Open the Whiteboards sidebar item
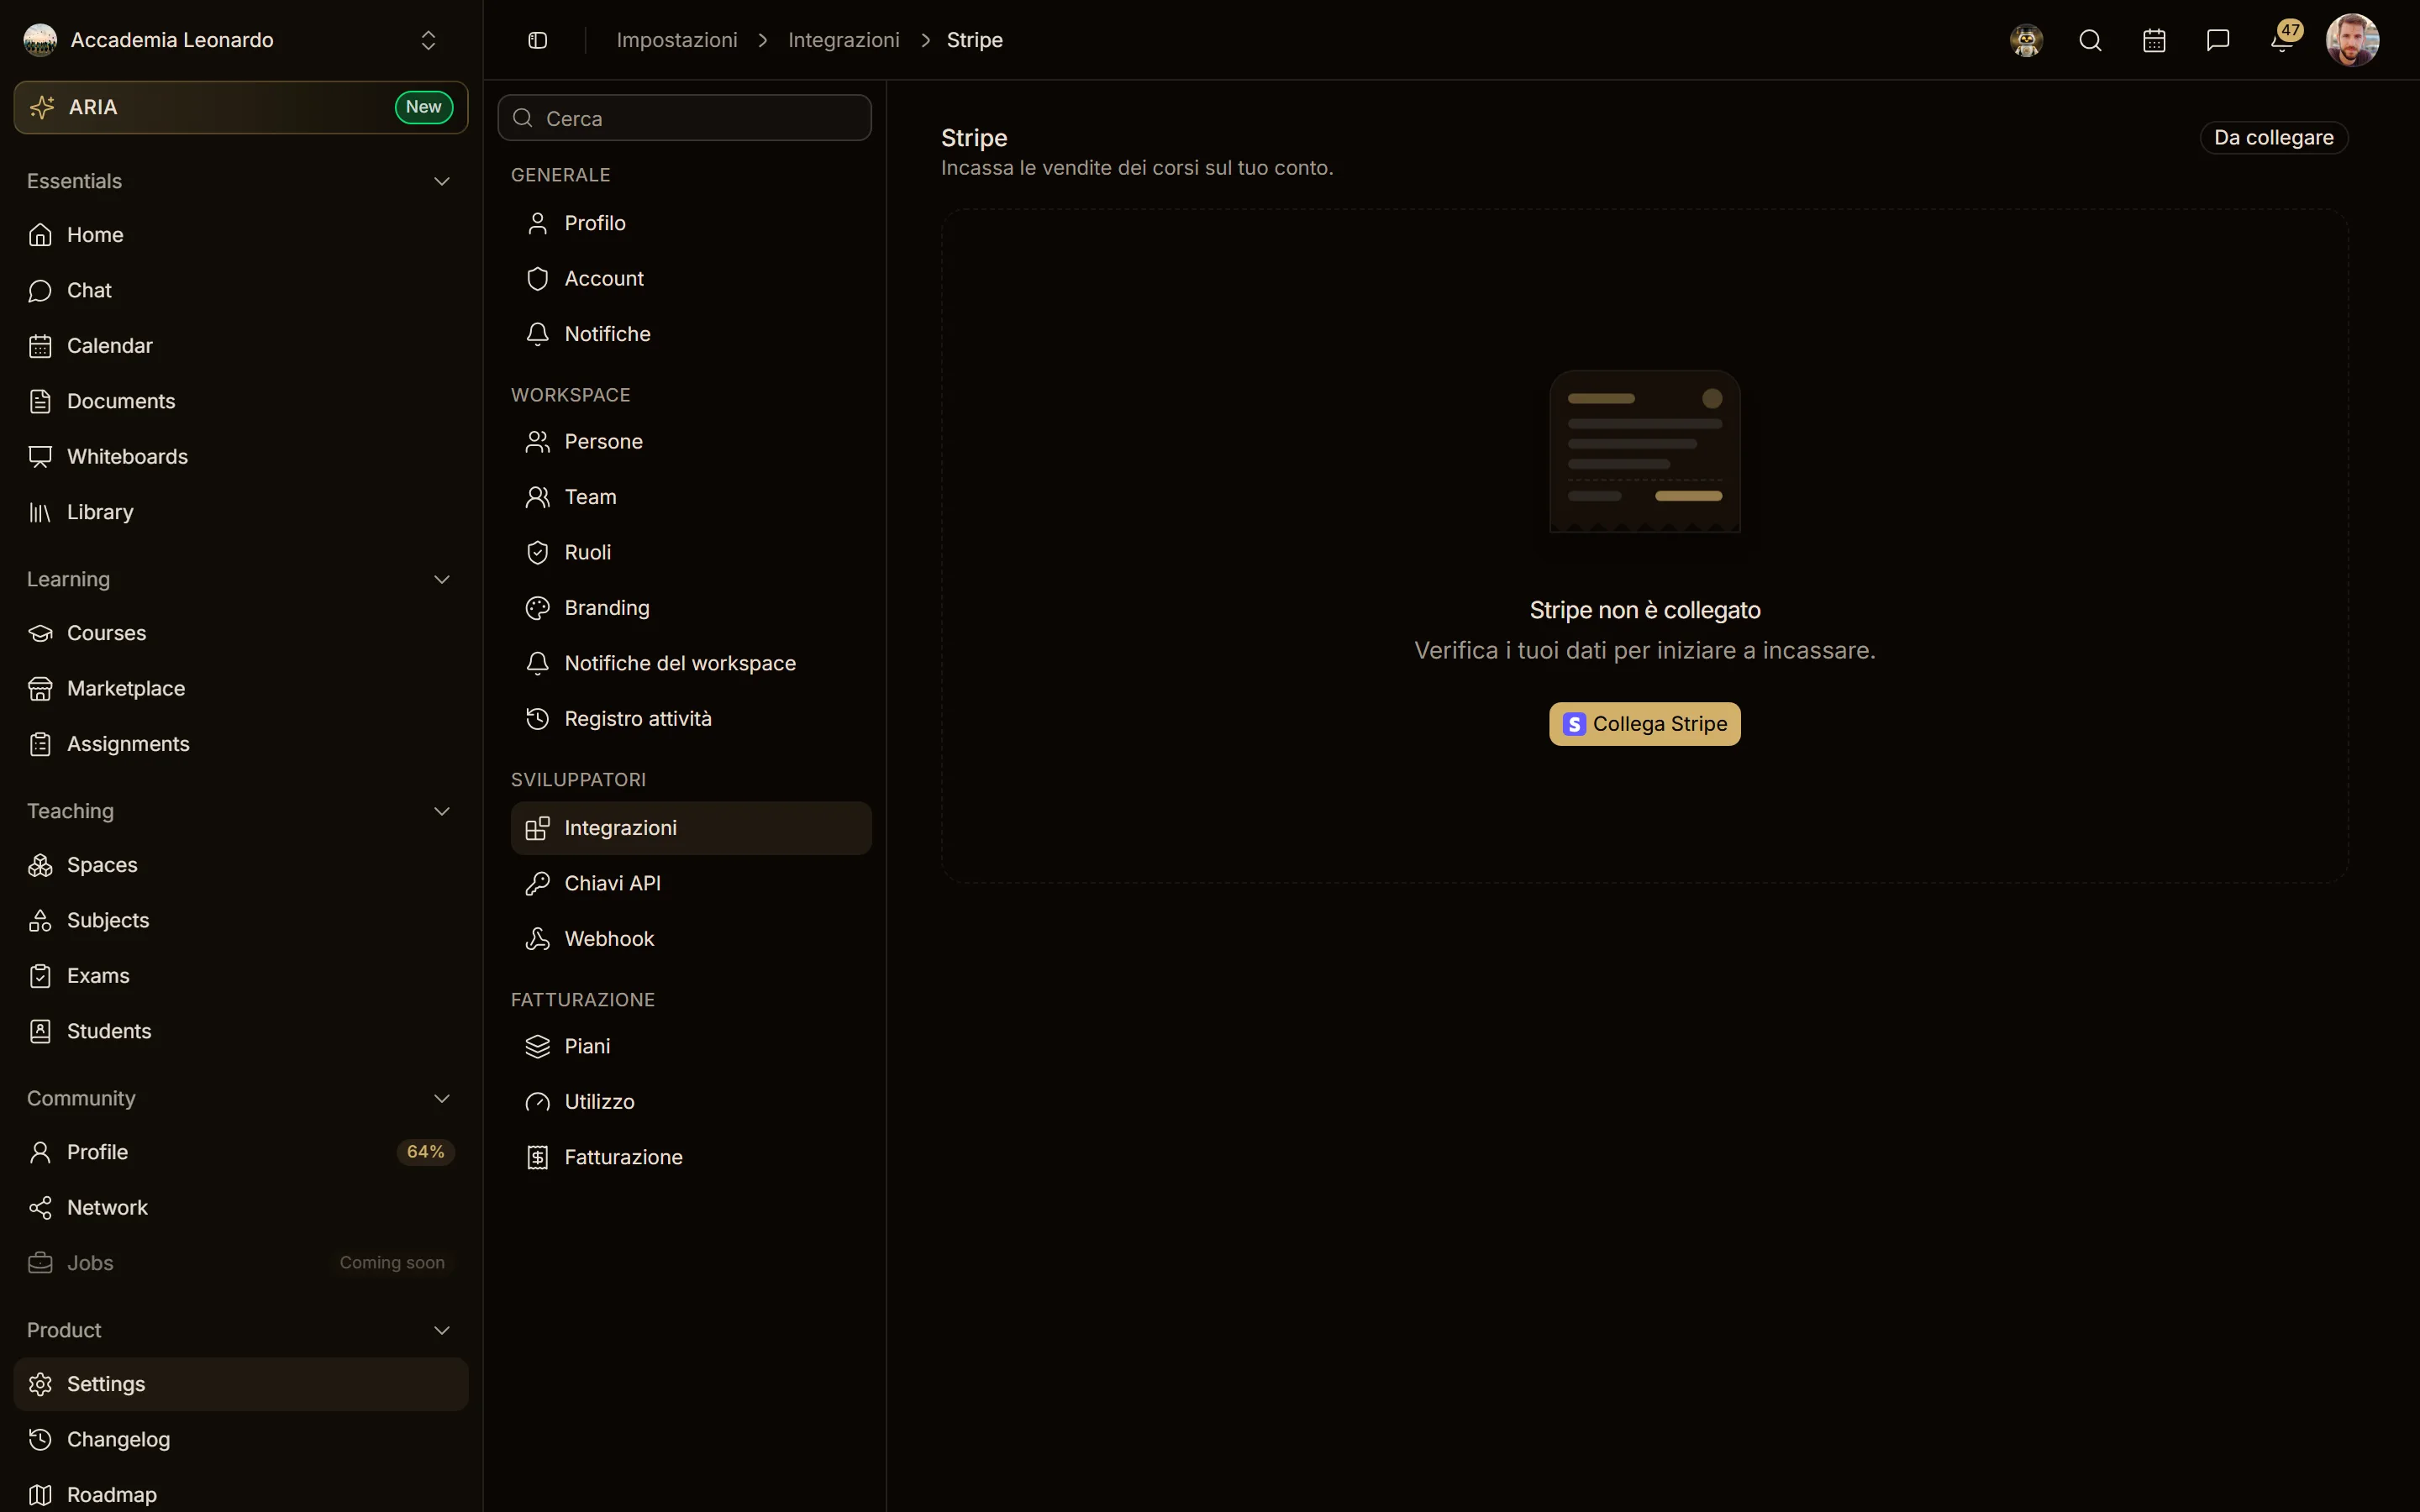Viewport: 2420px width, 1512px height. (x=241, y=456)
